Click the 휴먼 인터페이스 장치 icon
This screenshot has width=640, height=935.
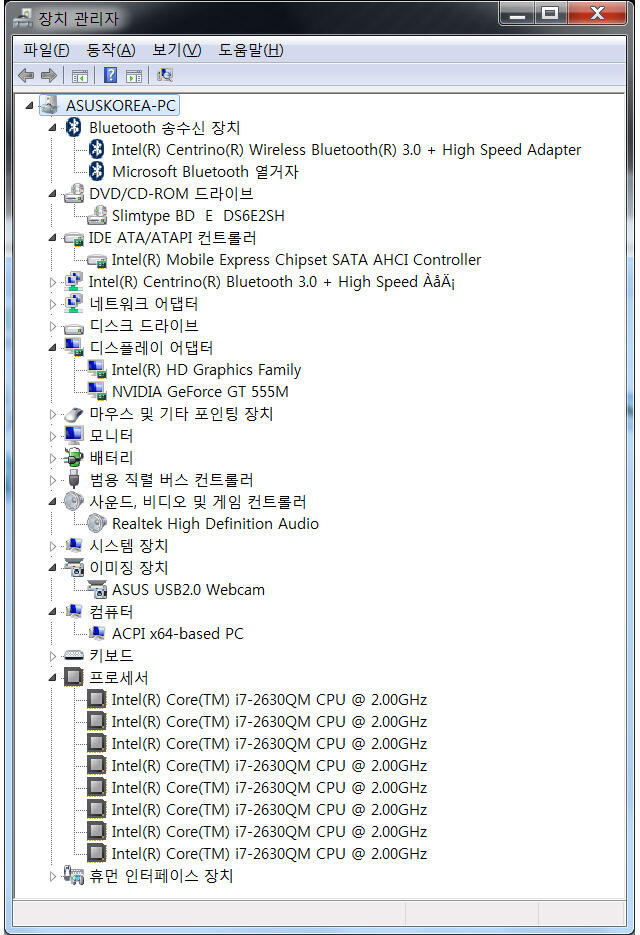click(x=73, y=875)
